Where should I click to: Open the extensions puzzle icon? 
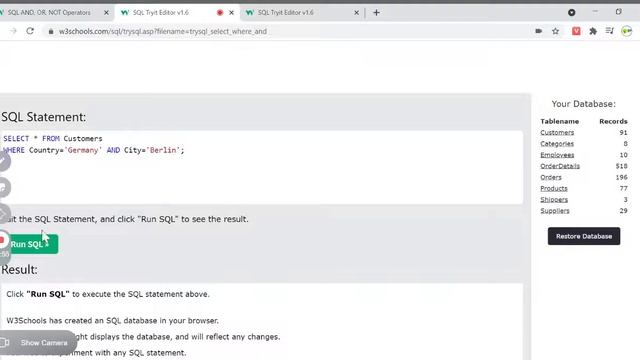tap(593, 31)
